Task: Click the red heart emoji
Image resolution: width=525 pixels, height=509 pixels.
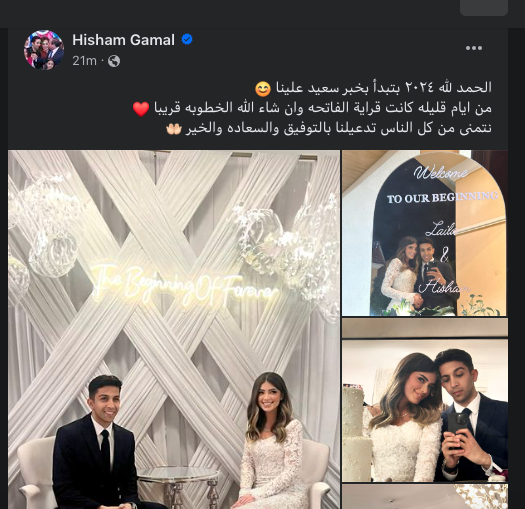Action: point(141,109)
